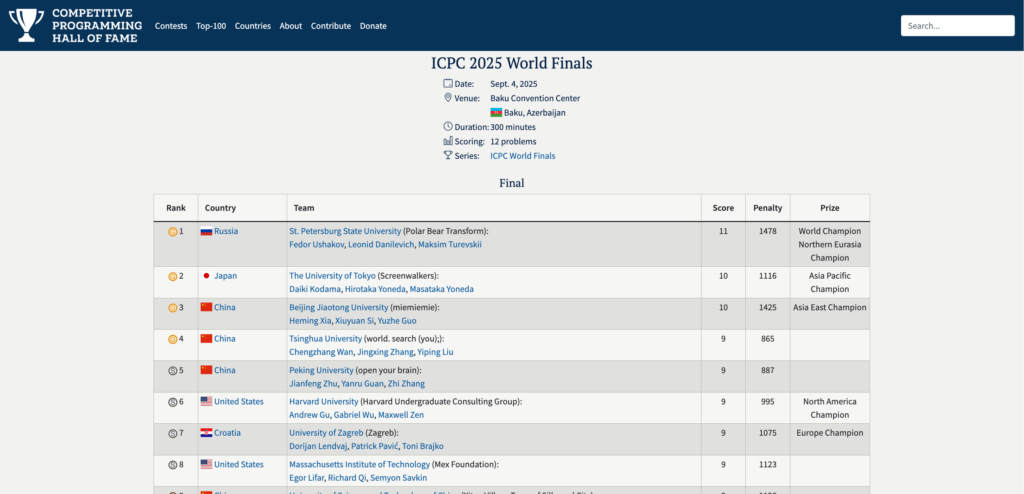Open Peking University link
The height and width of the screenshot is (494, 1024).
coord(321,370)
